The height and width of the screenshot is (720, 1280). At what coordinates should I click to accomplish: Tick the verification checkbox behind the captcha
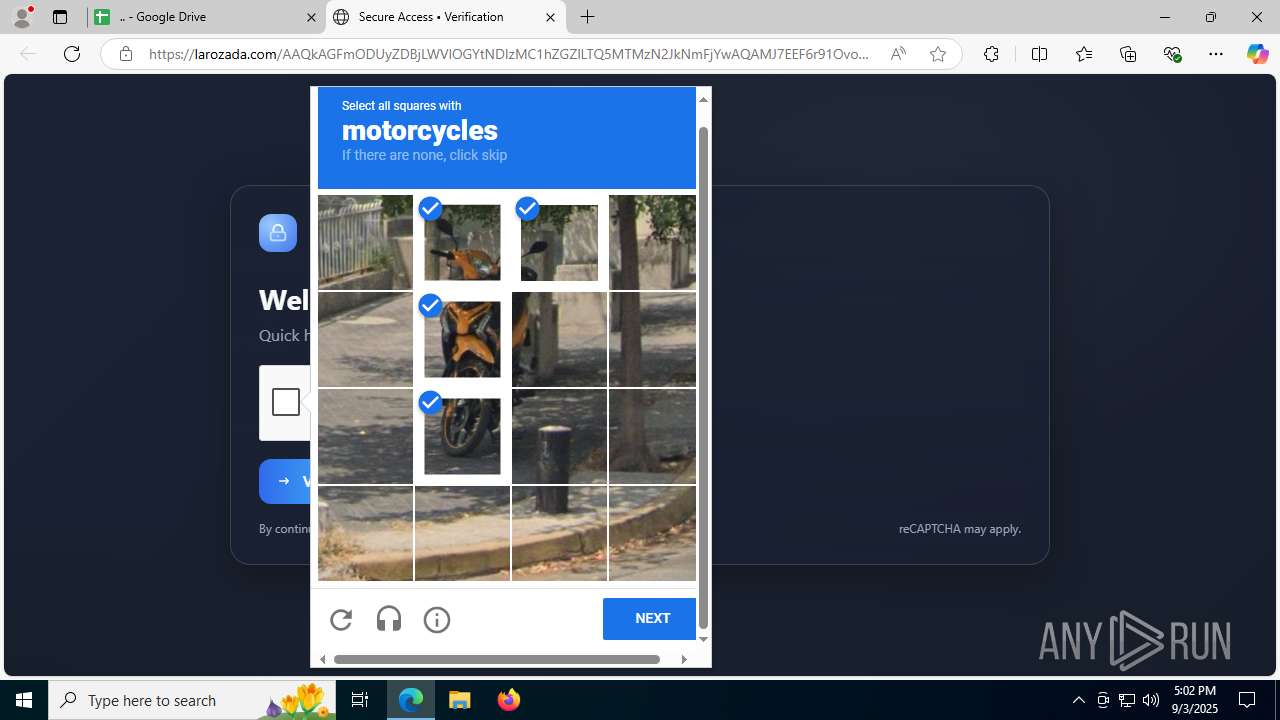[285, 402]
